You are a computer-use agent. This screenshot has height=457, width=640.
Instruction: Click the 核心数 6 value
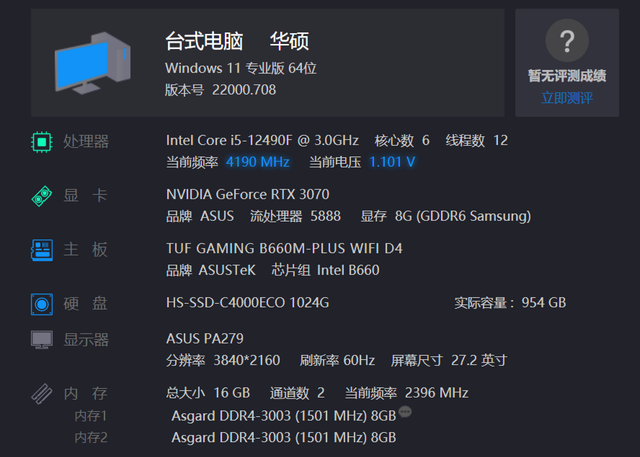click(x=402, y=141)
